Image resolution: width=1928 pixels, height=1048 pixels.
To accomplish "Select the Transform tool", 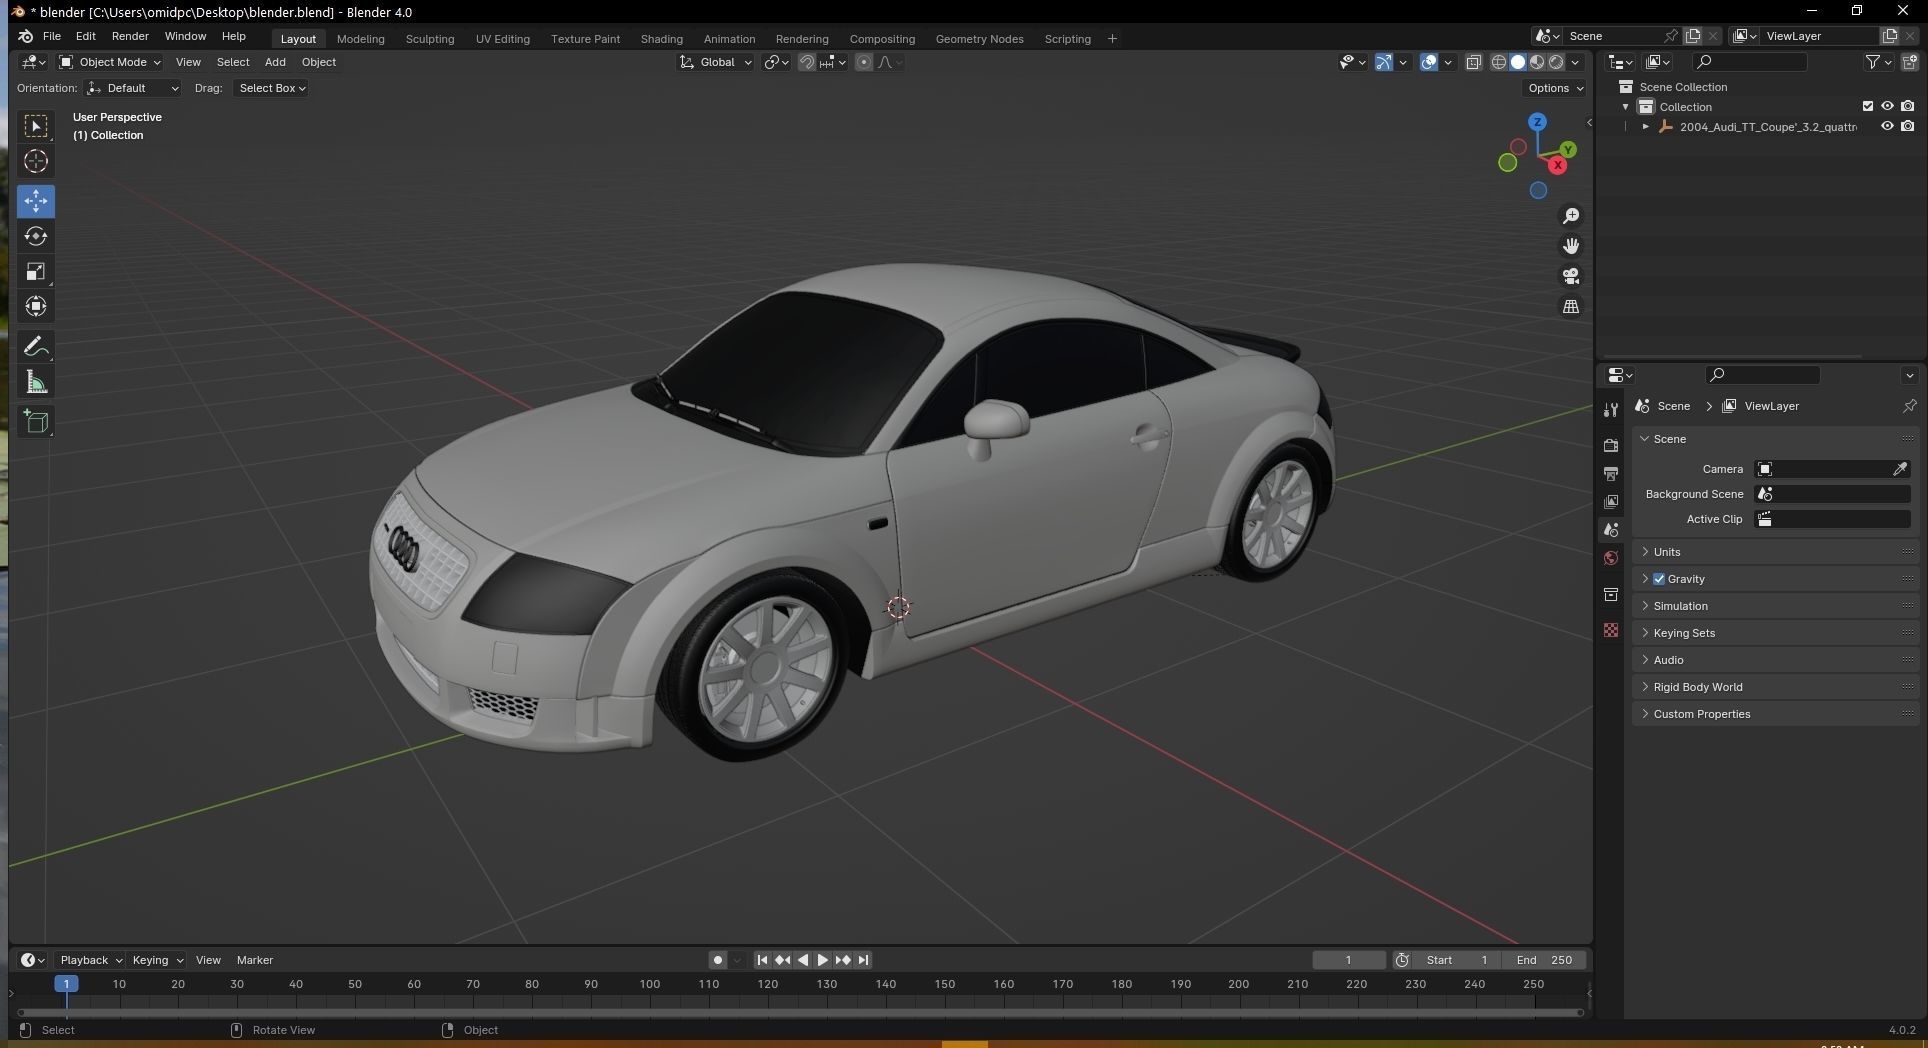I will (36, 306).
